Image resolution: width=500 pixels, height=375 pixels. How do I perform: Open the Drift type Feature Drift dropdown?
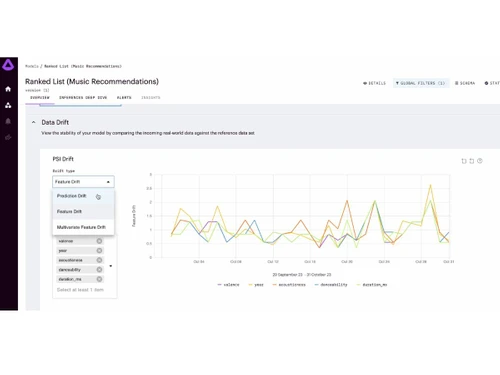(x=83, y=182)
